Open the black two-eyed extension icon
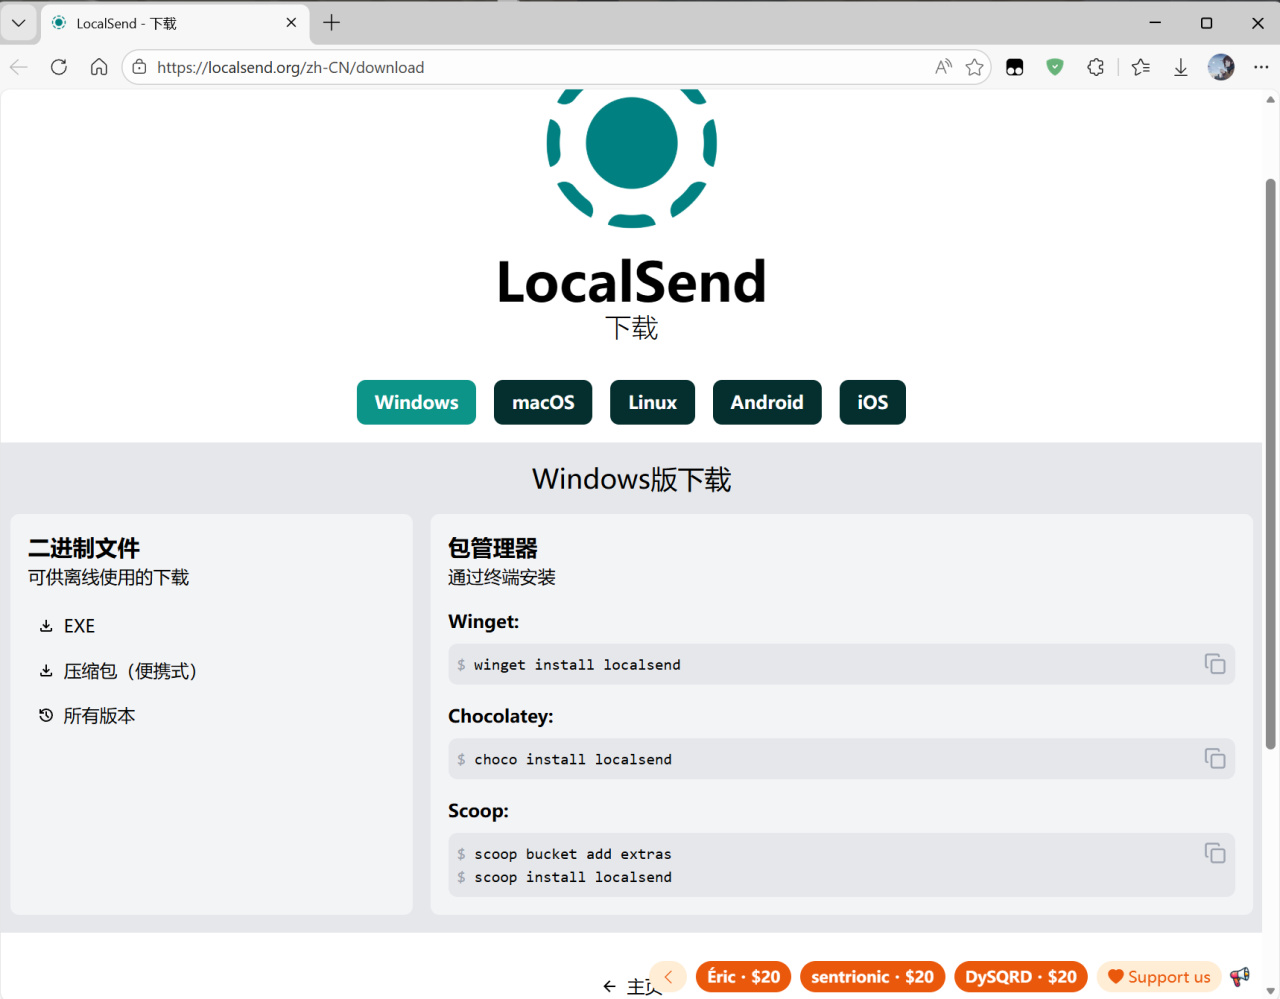The width and height of the screenshot is (1280, 999). tap(1015, 67)
